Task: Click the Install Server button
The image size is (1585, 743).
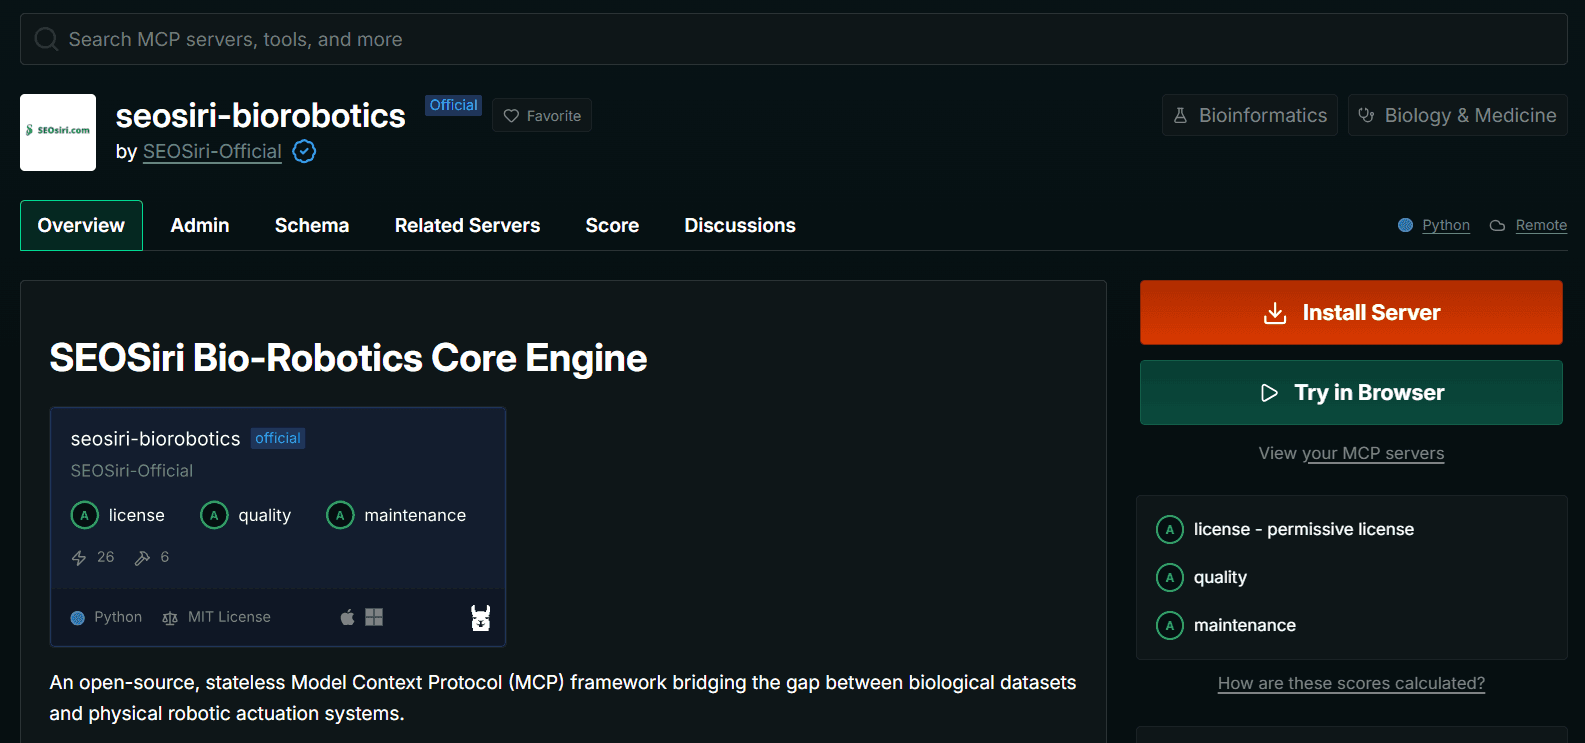Action: (x=1351, y=312)
